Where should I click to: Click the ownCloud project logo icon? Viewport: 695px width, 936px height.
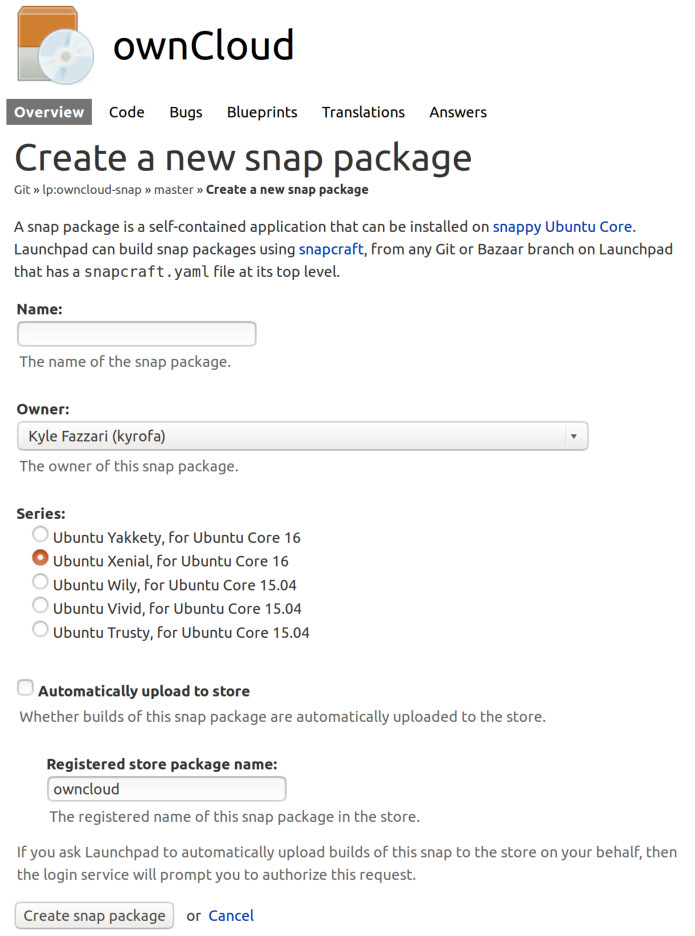click(56, 45)
